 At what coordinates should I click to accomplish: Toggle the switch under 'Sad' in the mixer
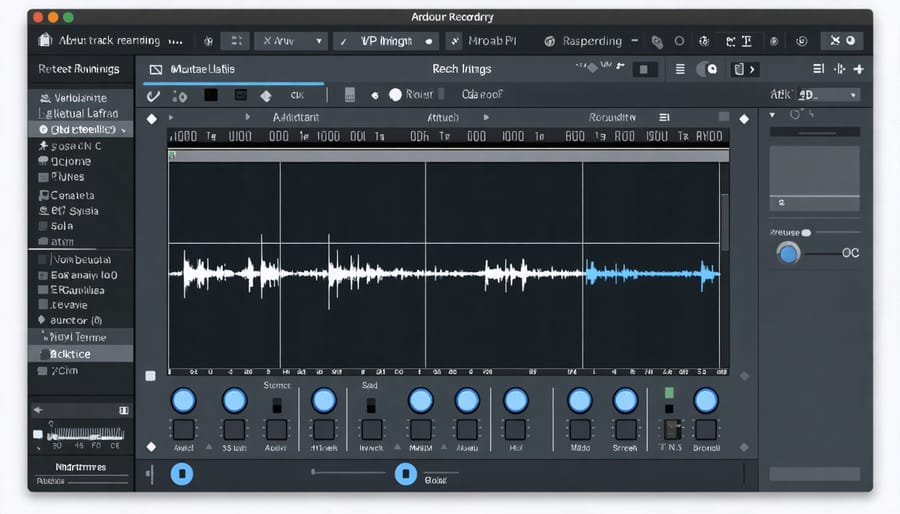[371, 405]
